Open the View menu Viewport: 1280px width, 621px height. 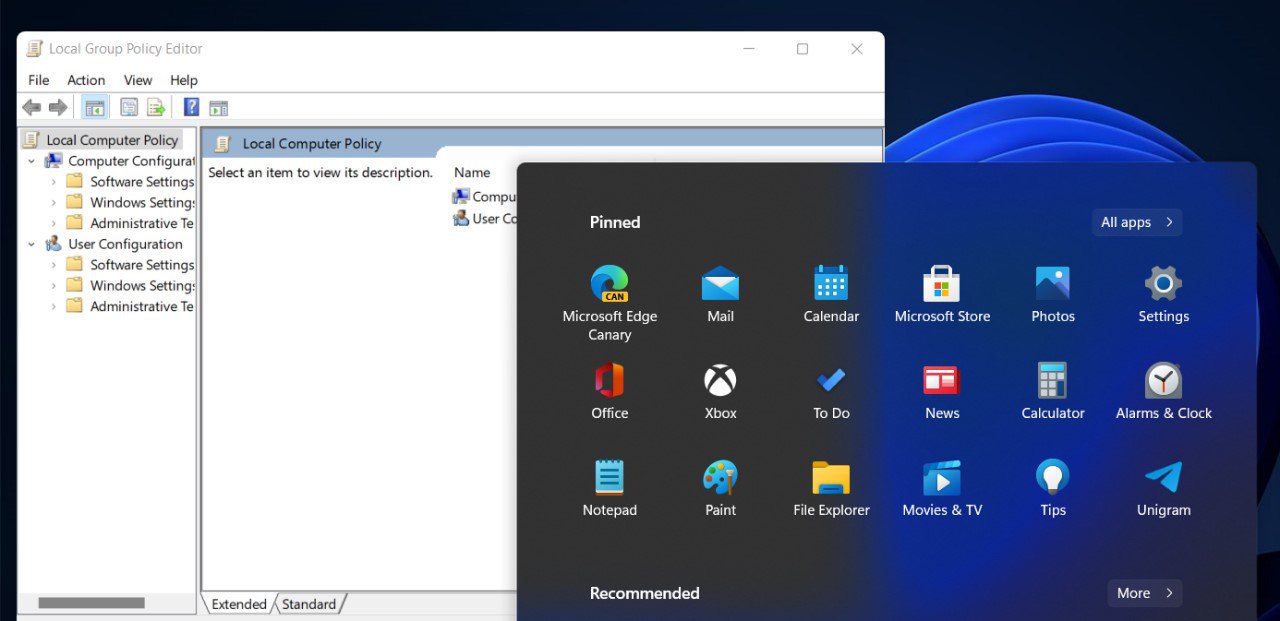click(x=138, y=80)
